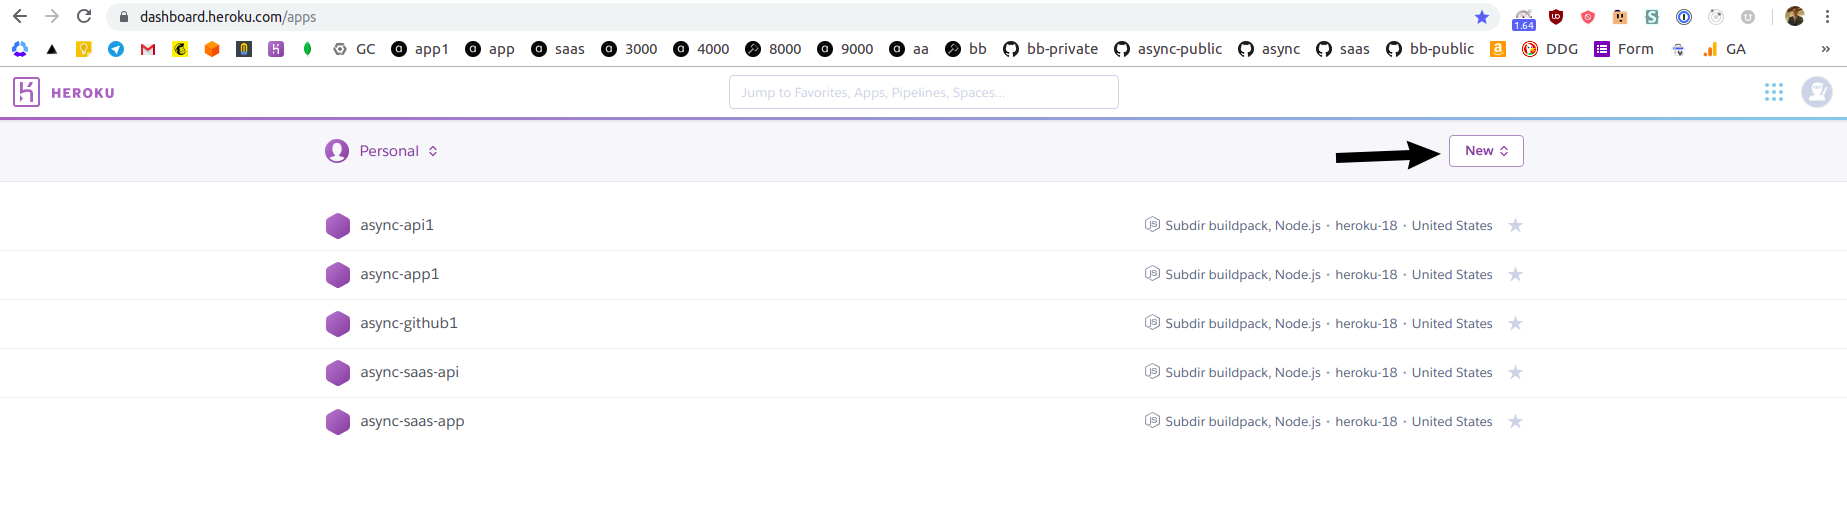Open the Heroku account avatar menu

[x=1817, y=92]
